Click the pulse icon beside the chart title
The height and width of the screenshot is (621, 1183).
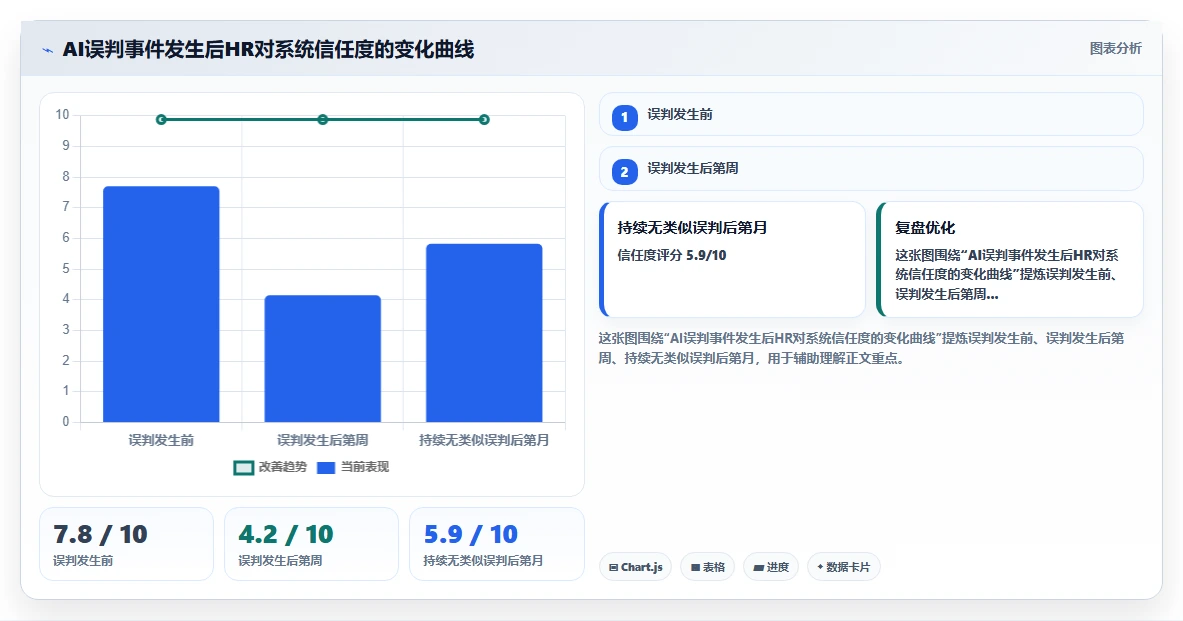point(48,51)
